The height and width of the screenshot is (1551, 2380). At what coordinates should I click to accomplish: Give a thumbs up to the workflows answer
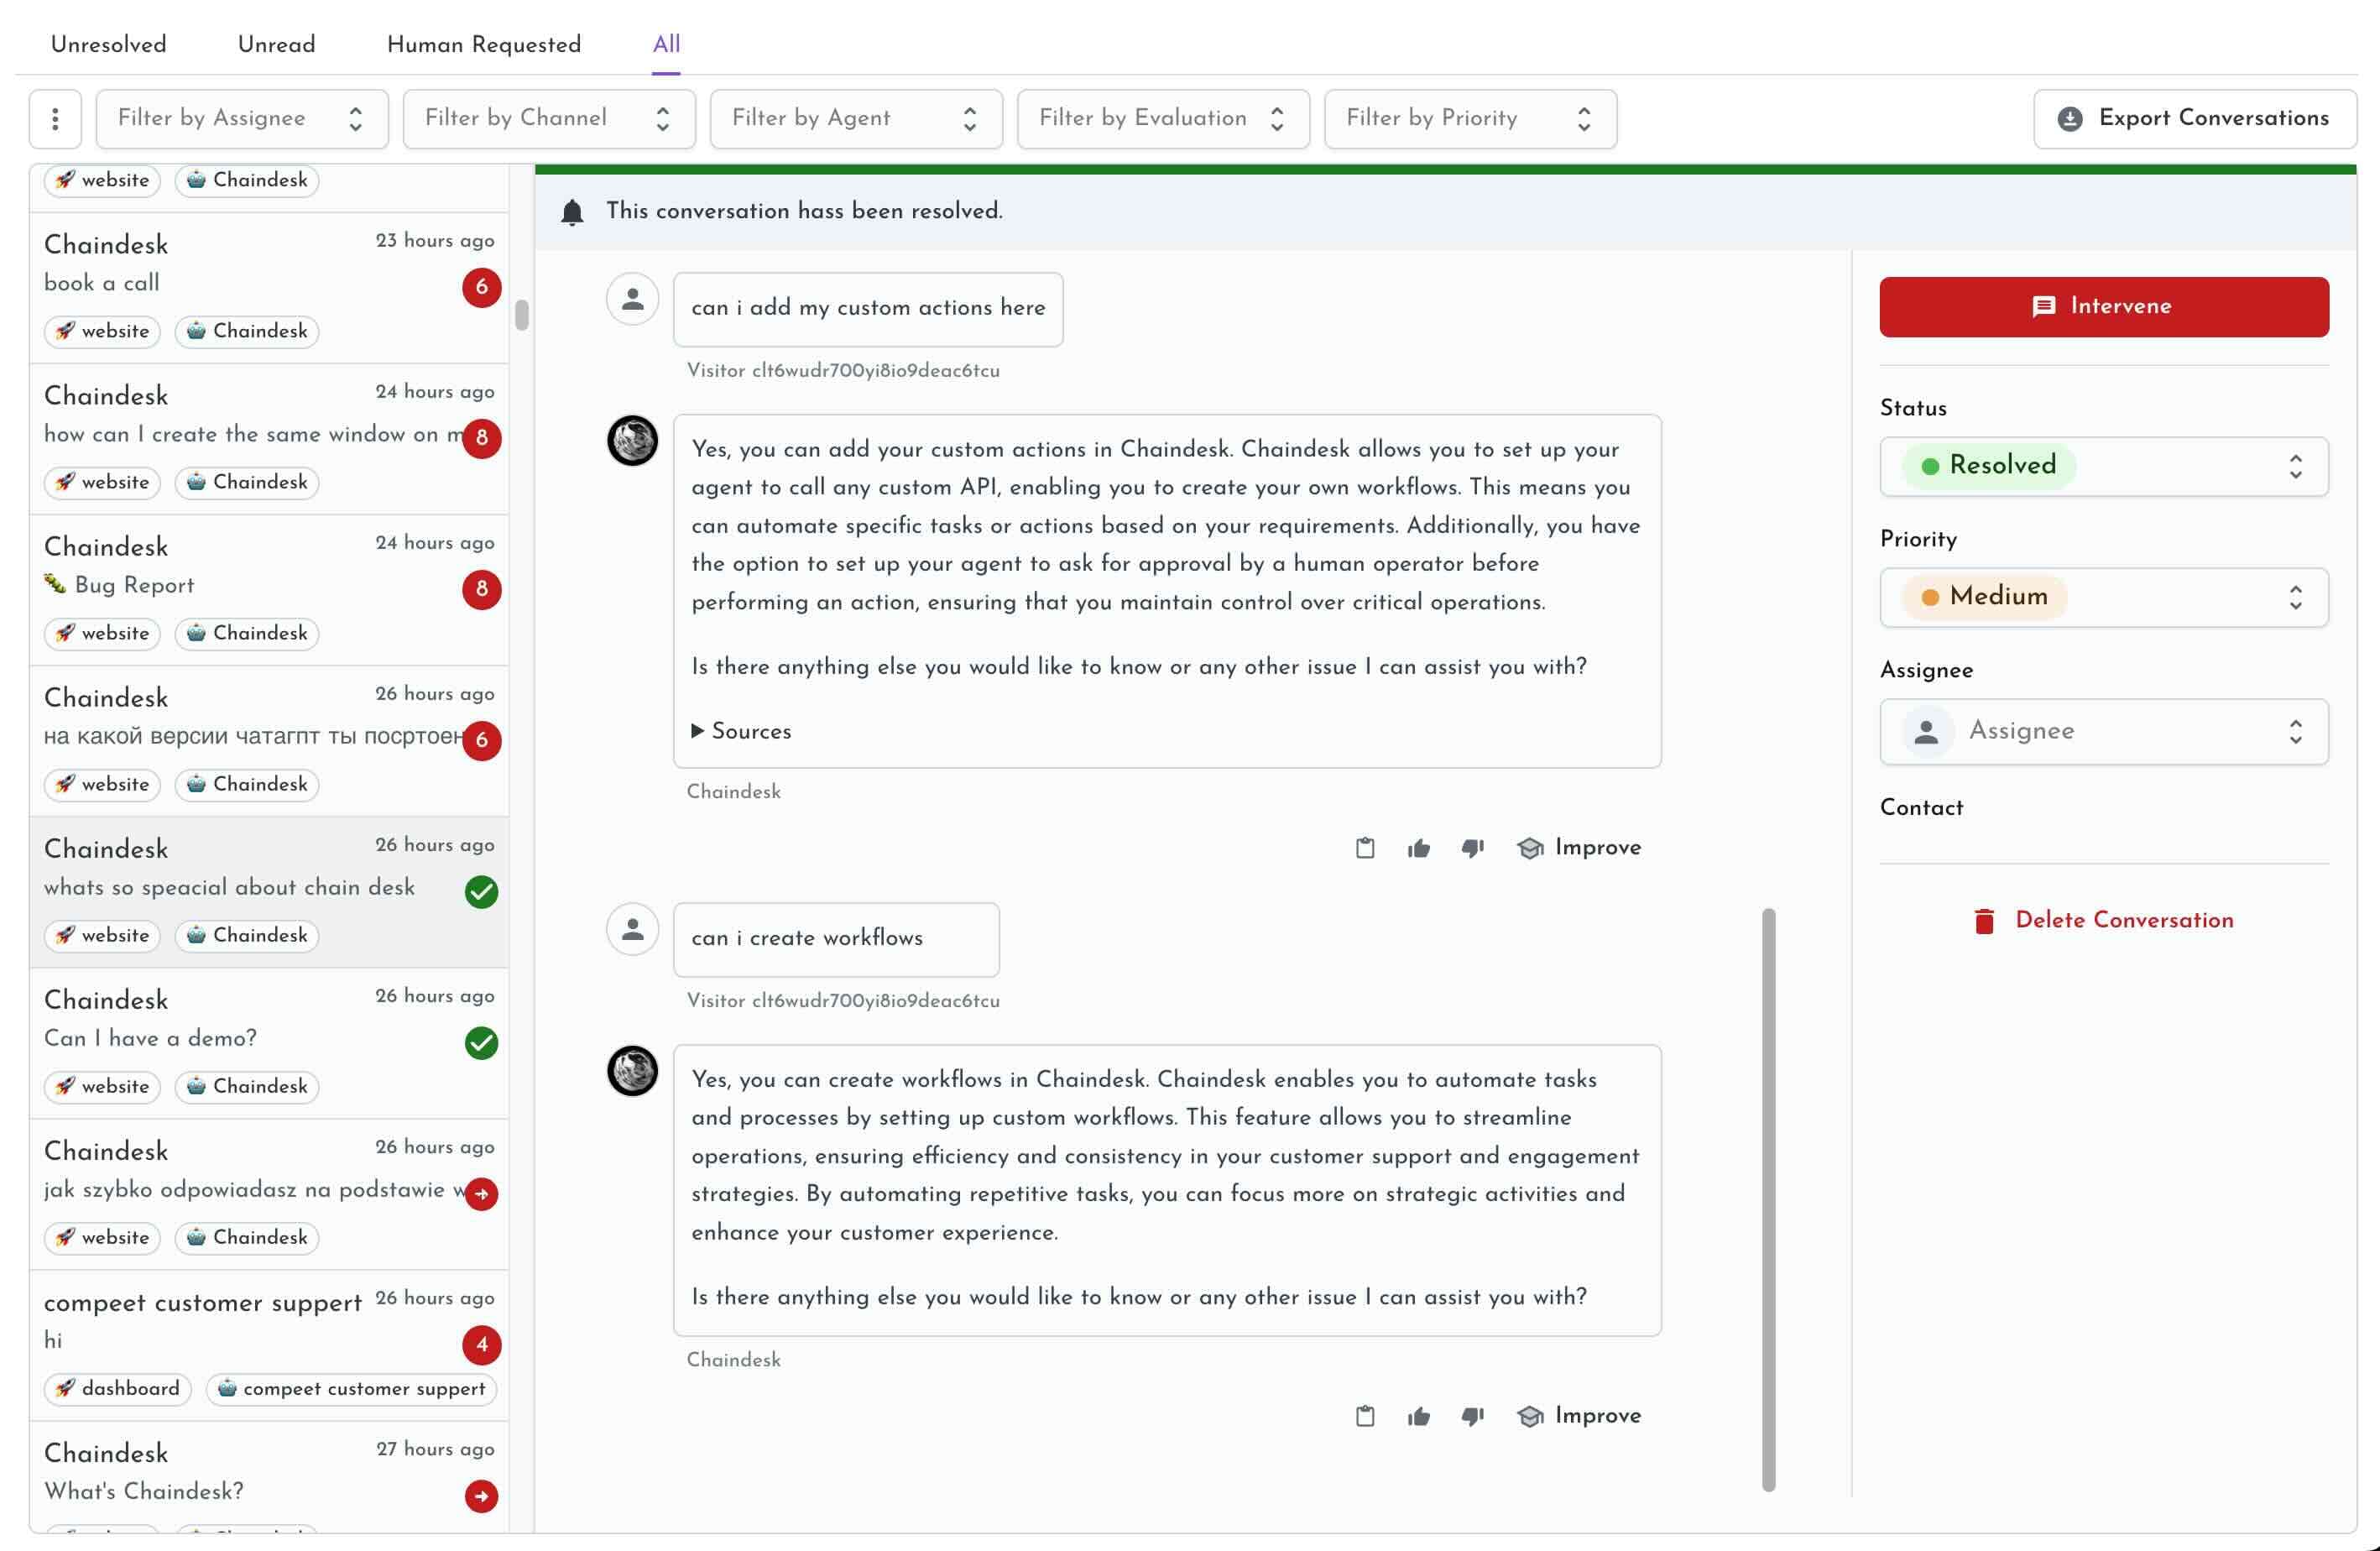point(1419,1415)
